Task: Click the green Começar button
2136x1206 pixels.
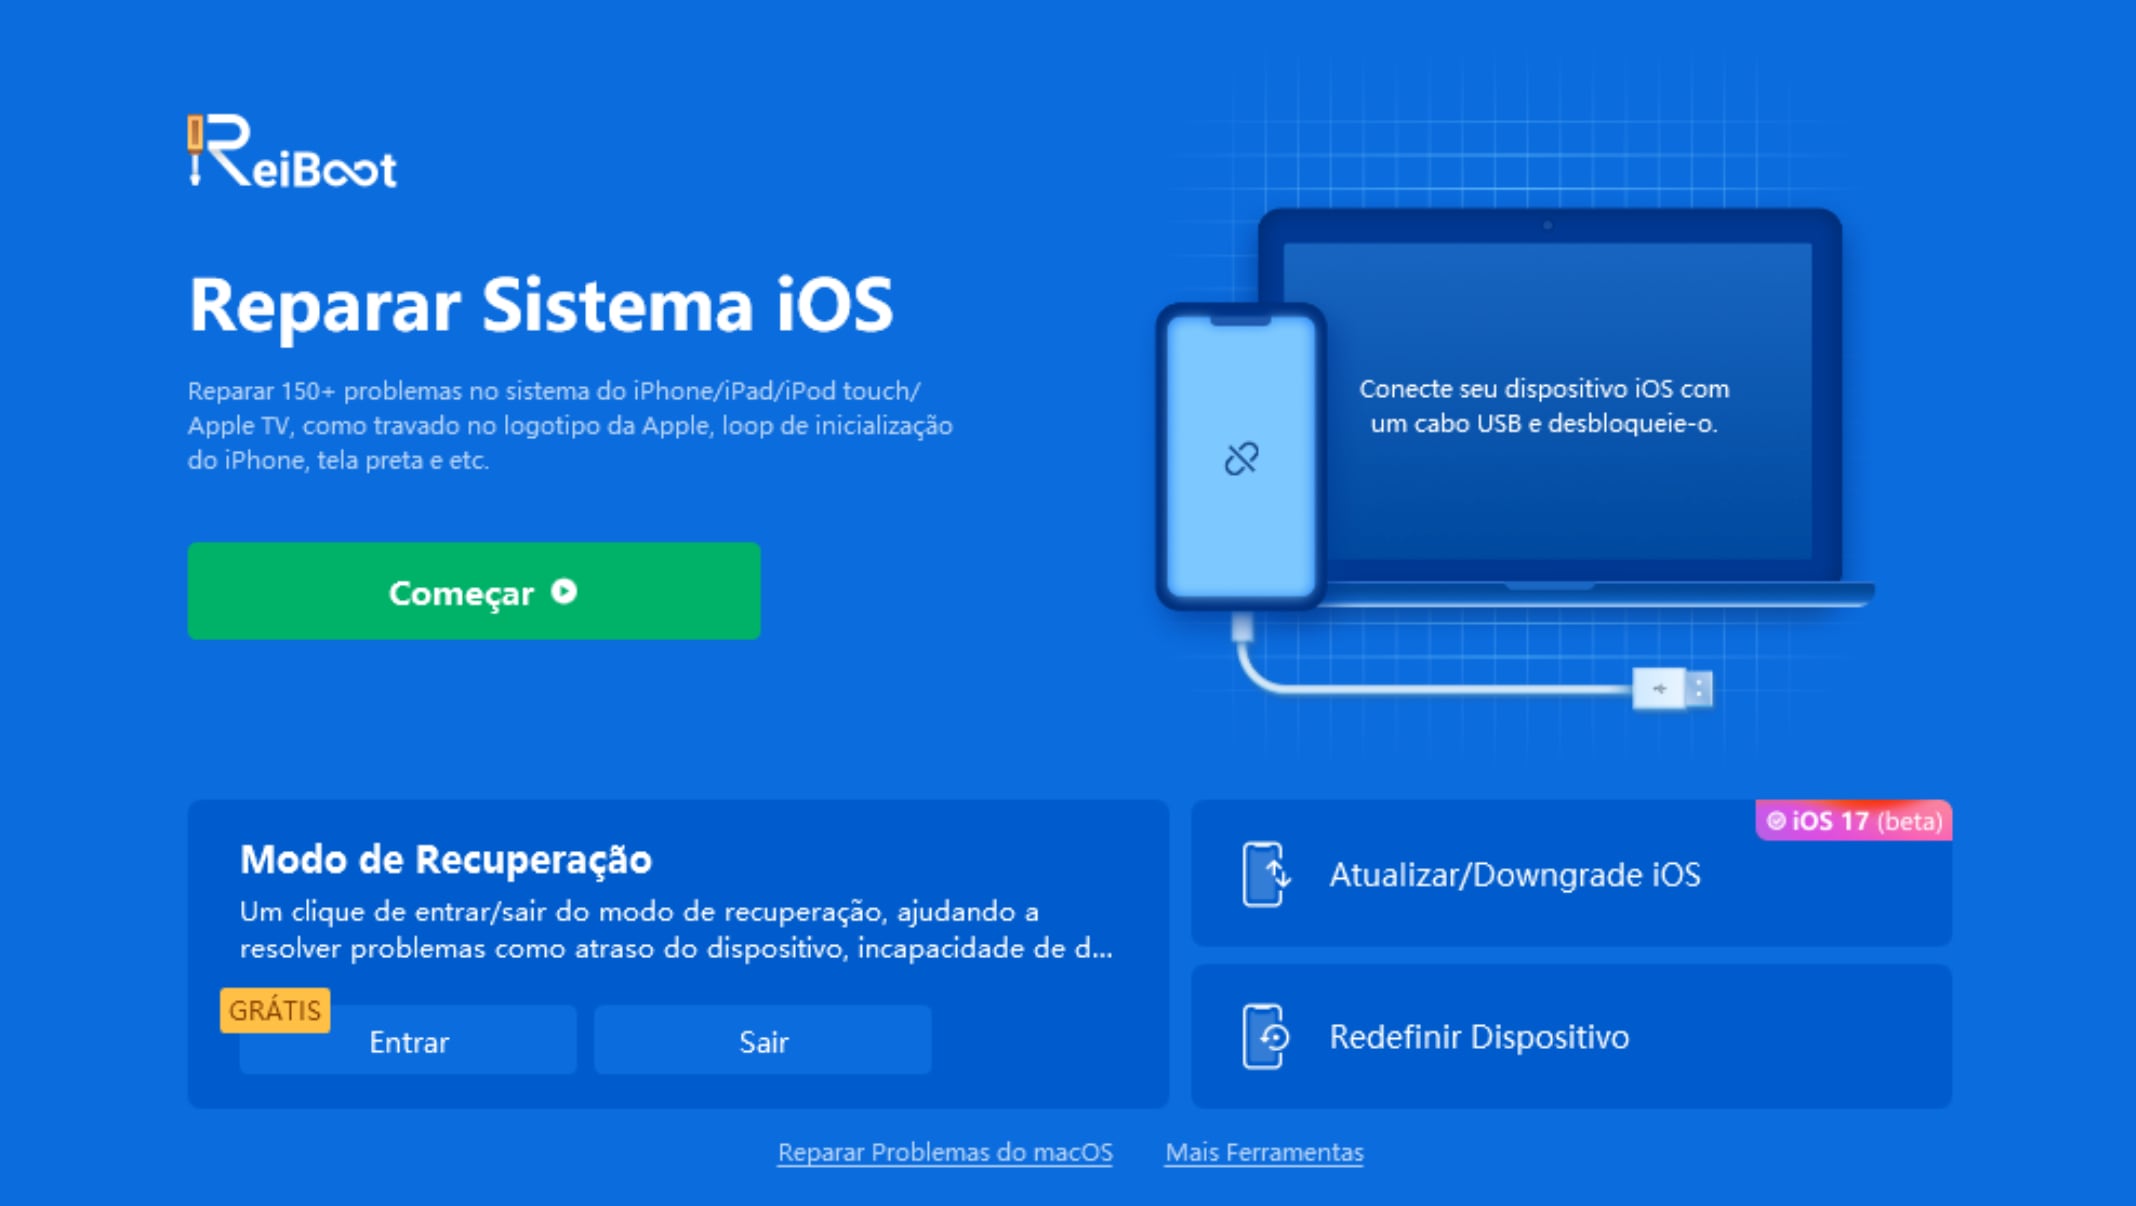Action: pos(474,591)
